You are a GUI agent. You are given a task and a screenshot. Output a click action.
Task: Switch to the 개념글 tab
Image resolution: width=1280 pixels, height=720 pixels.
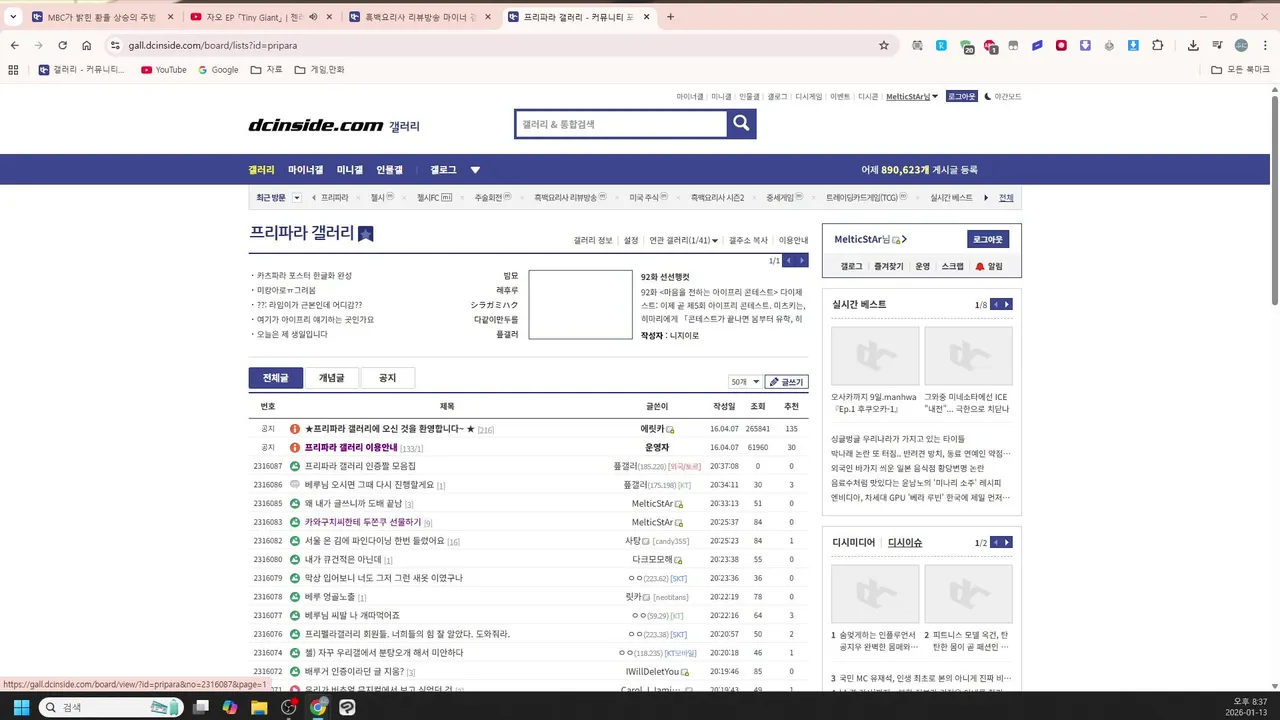331,378
